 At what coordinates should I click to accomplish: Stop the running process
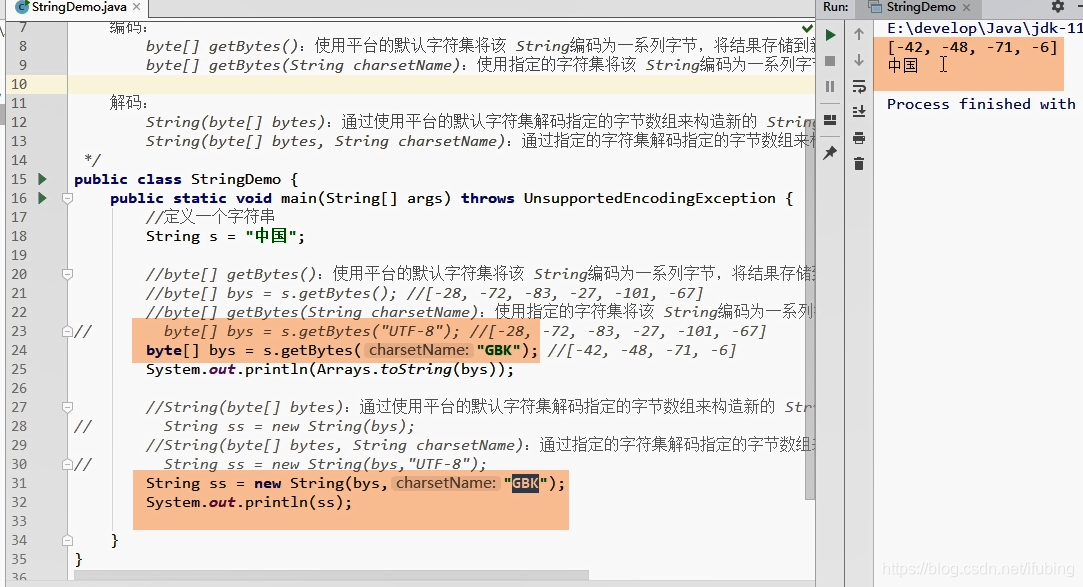(830, 61)
